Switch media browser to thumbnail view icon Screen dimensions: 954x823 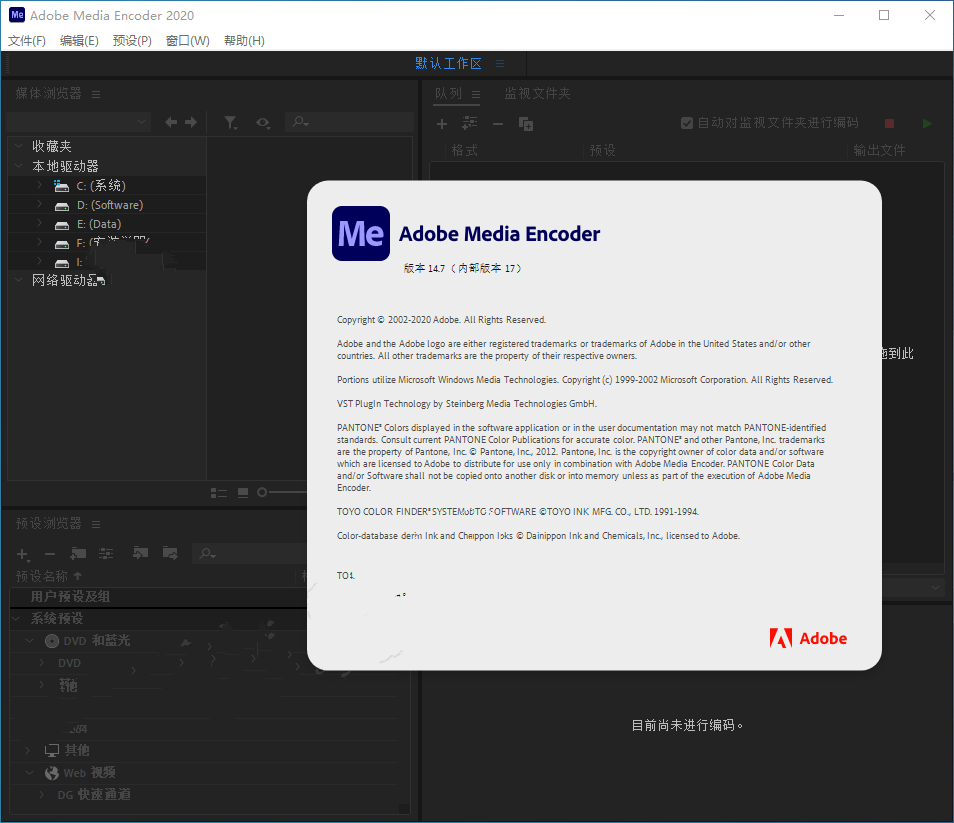(243, 493)
